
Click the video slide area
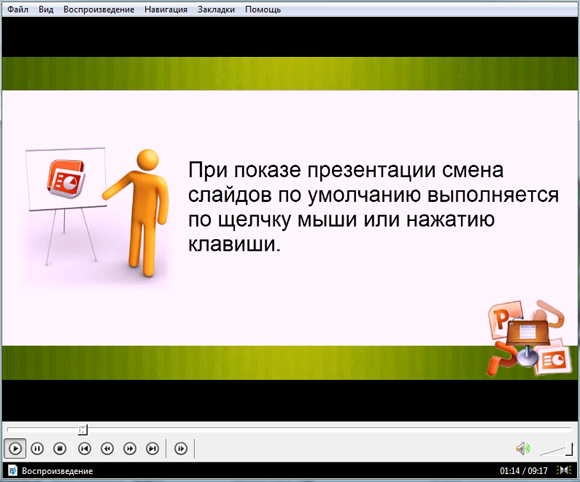pos(290,218)
